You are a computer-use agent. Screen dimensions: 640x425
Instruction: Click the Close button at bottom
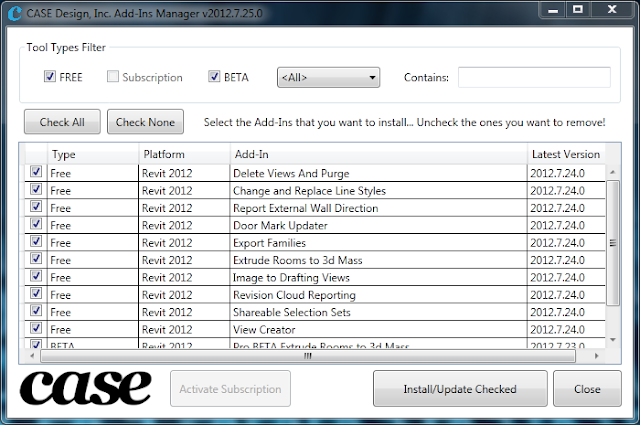pos(587,389)
